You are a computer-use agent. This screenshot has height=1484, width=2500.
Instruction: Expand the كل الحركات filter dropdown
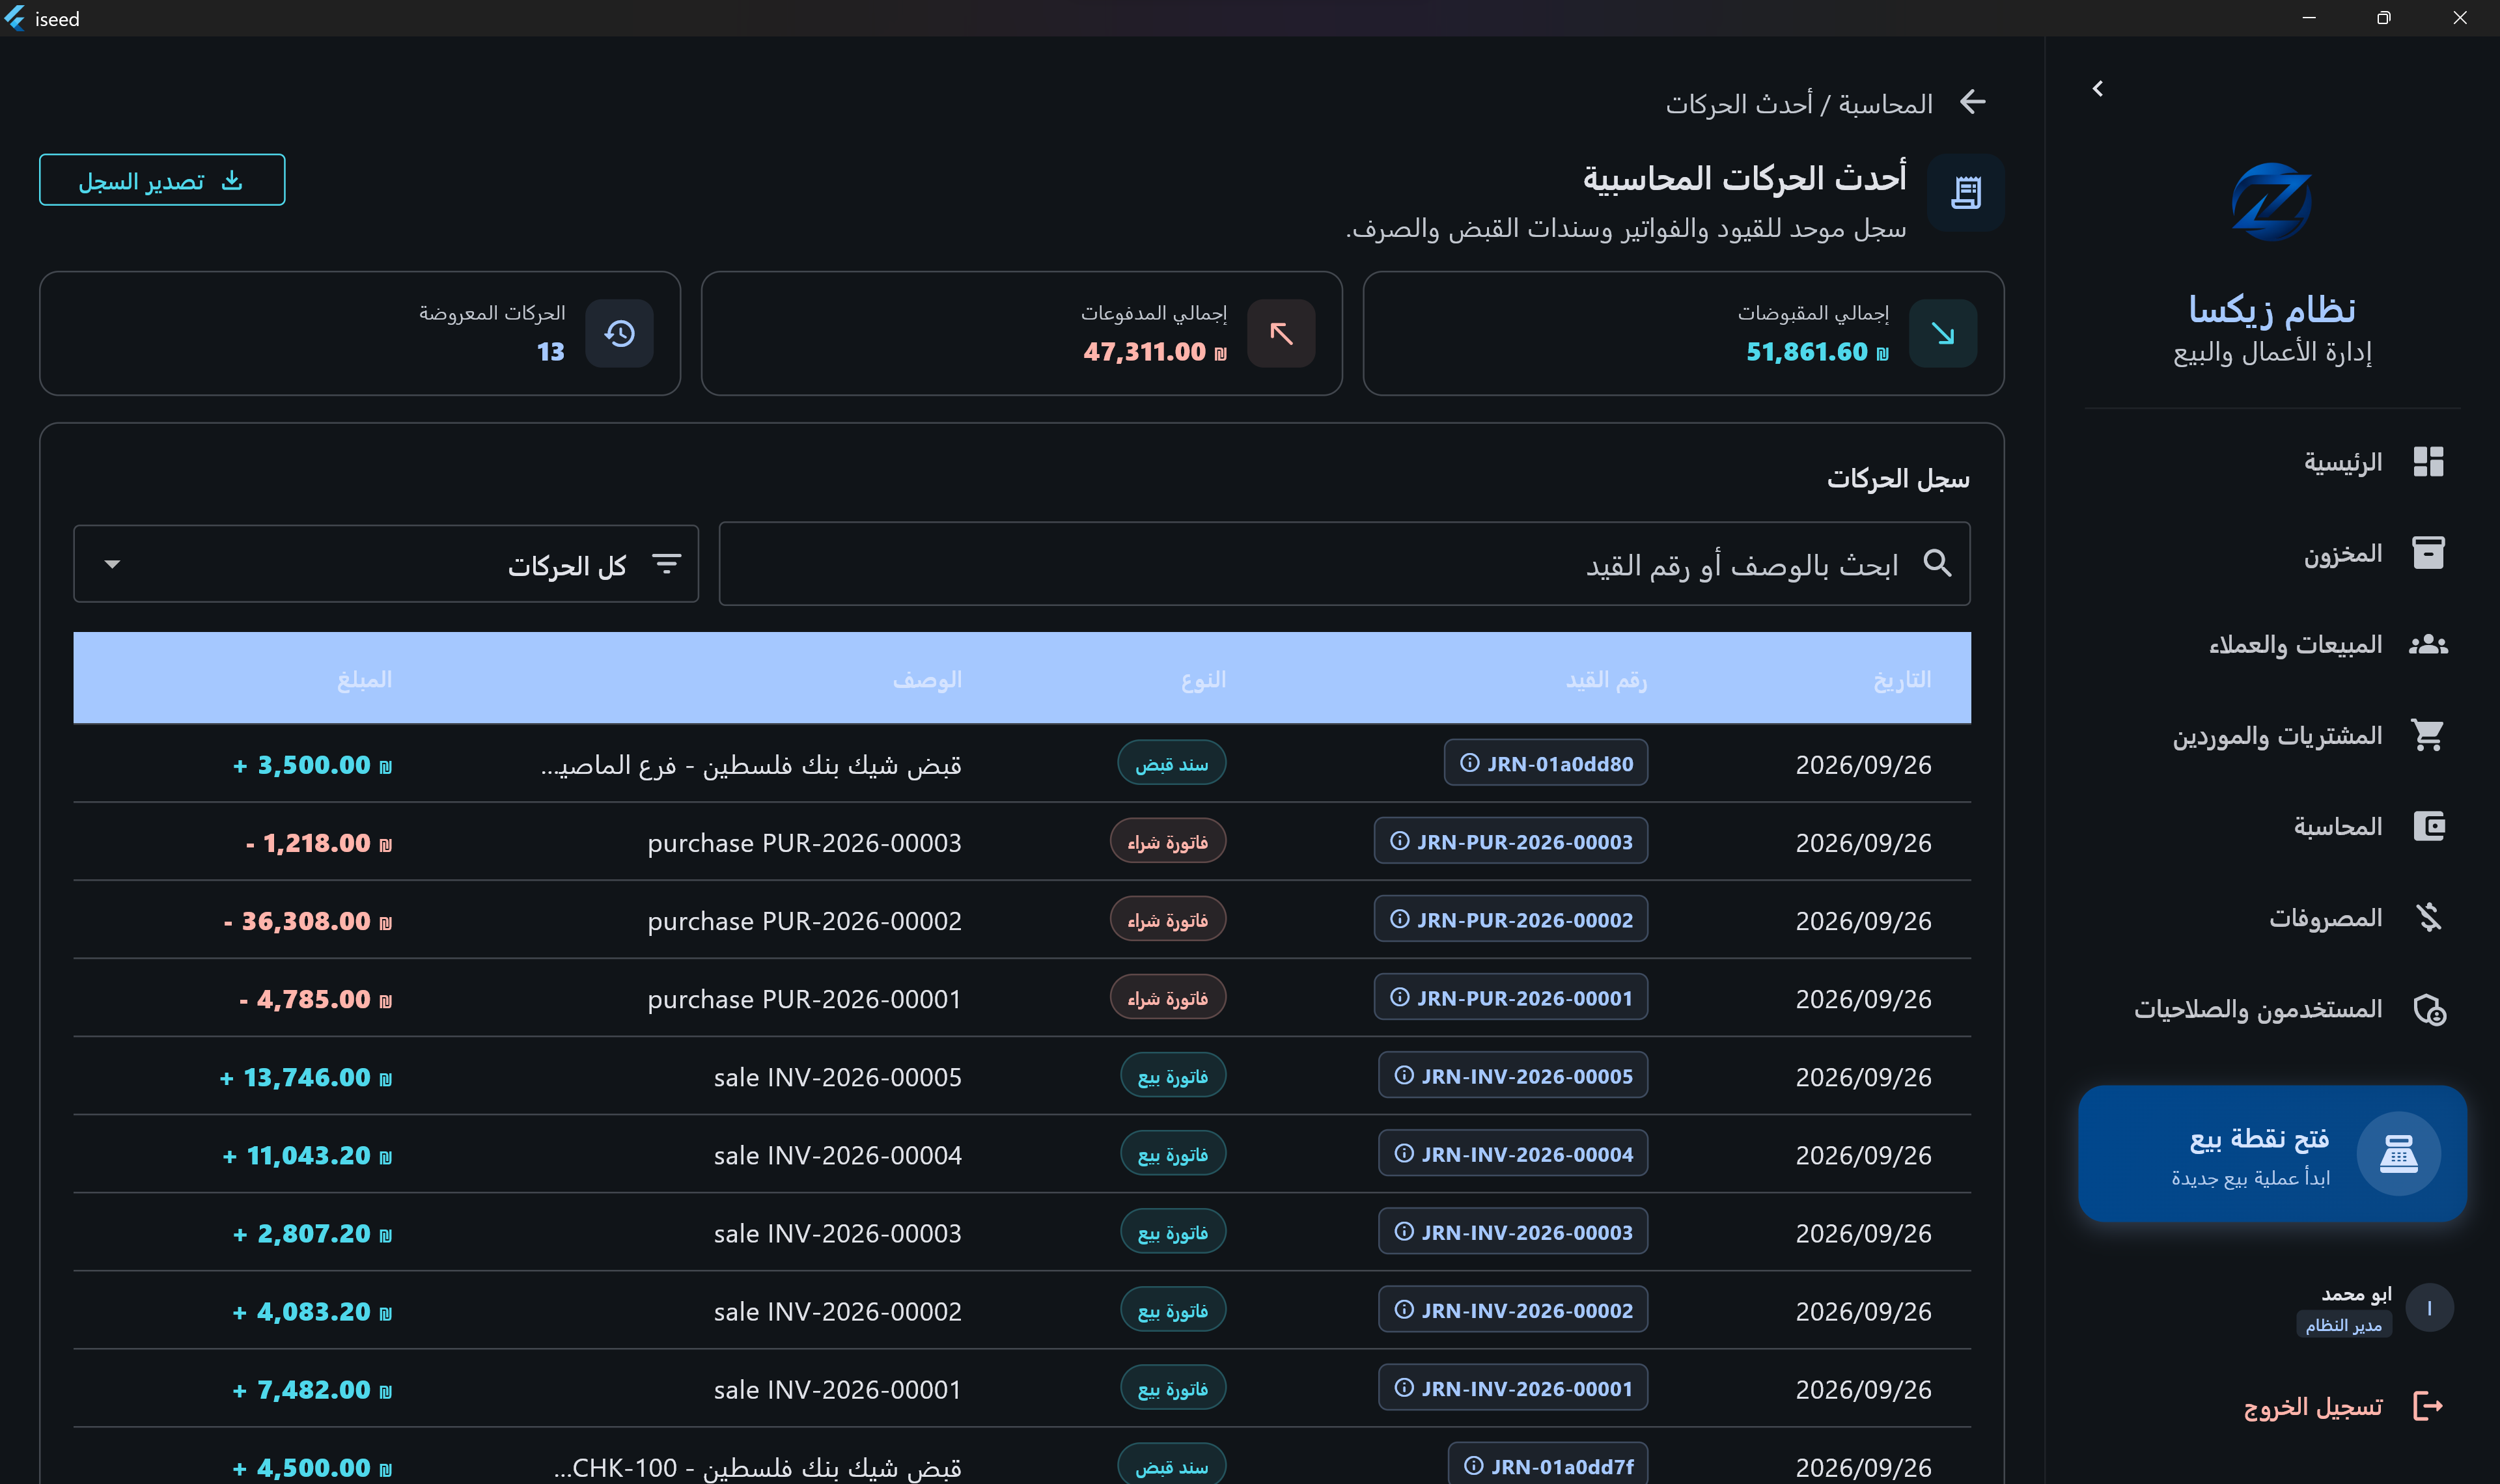coord(386,564)
